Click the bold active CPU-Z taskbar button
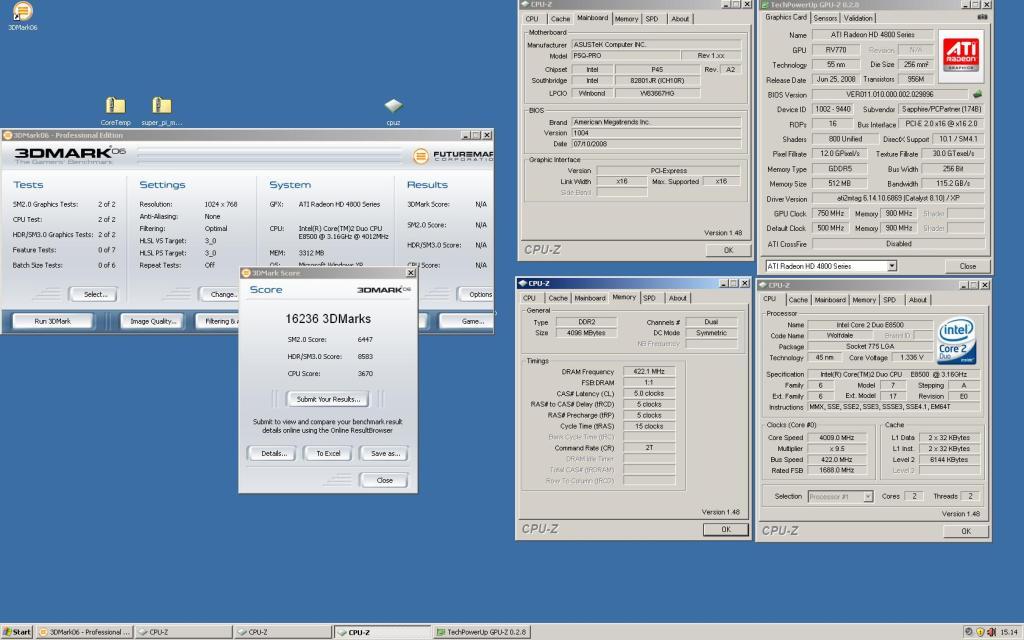The image size is (1024, 640). 382,632
